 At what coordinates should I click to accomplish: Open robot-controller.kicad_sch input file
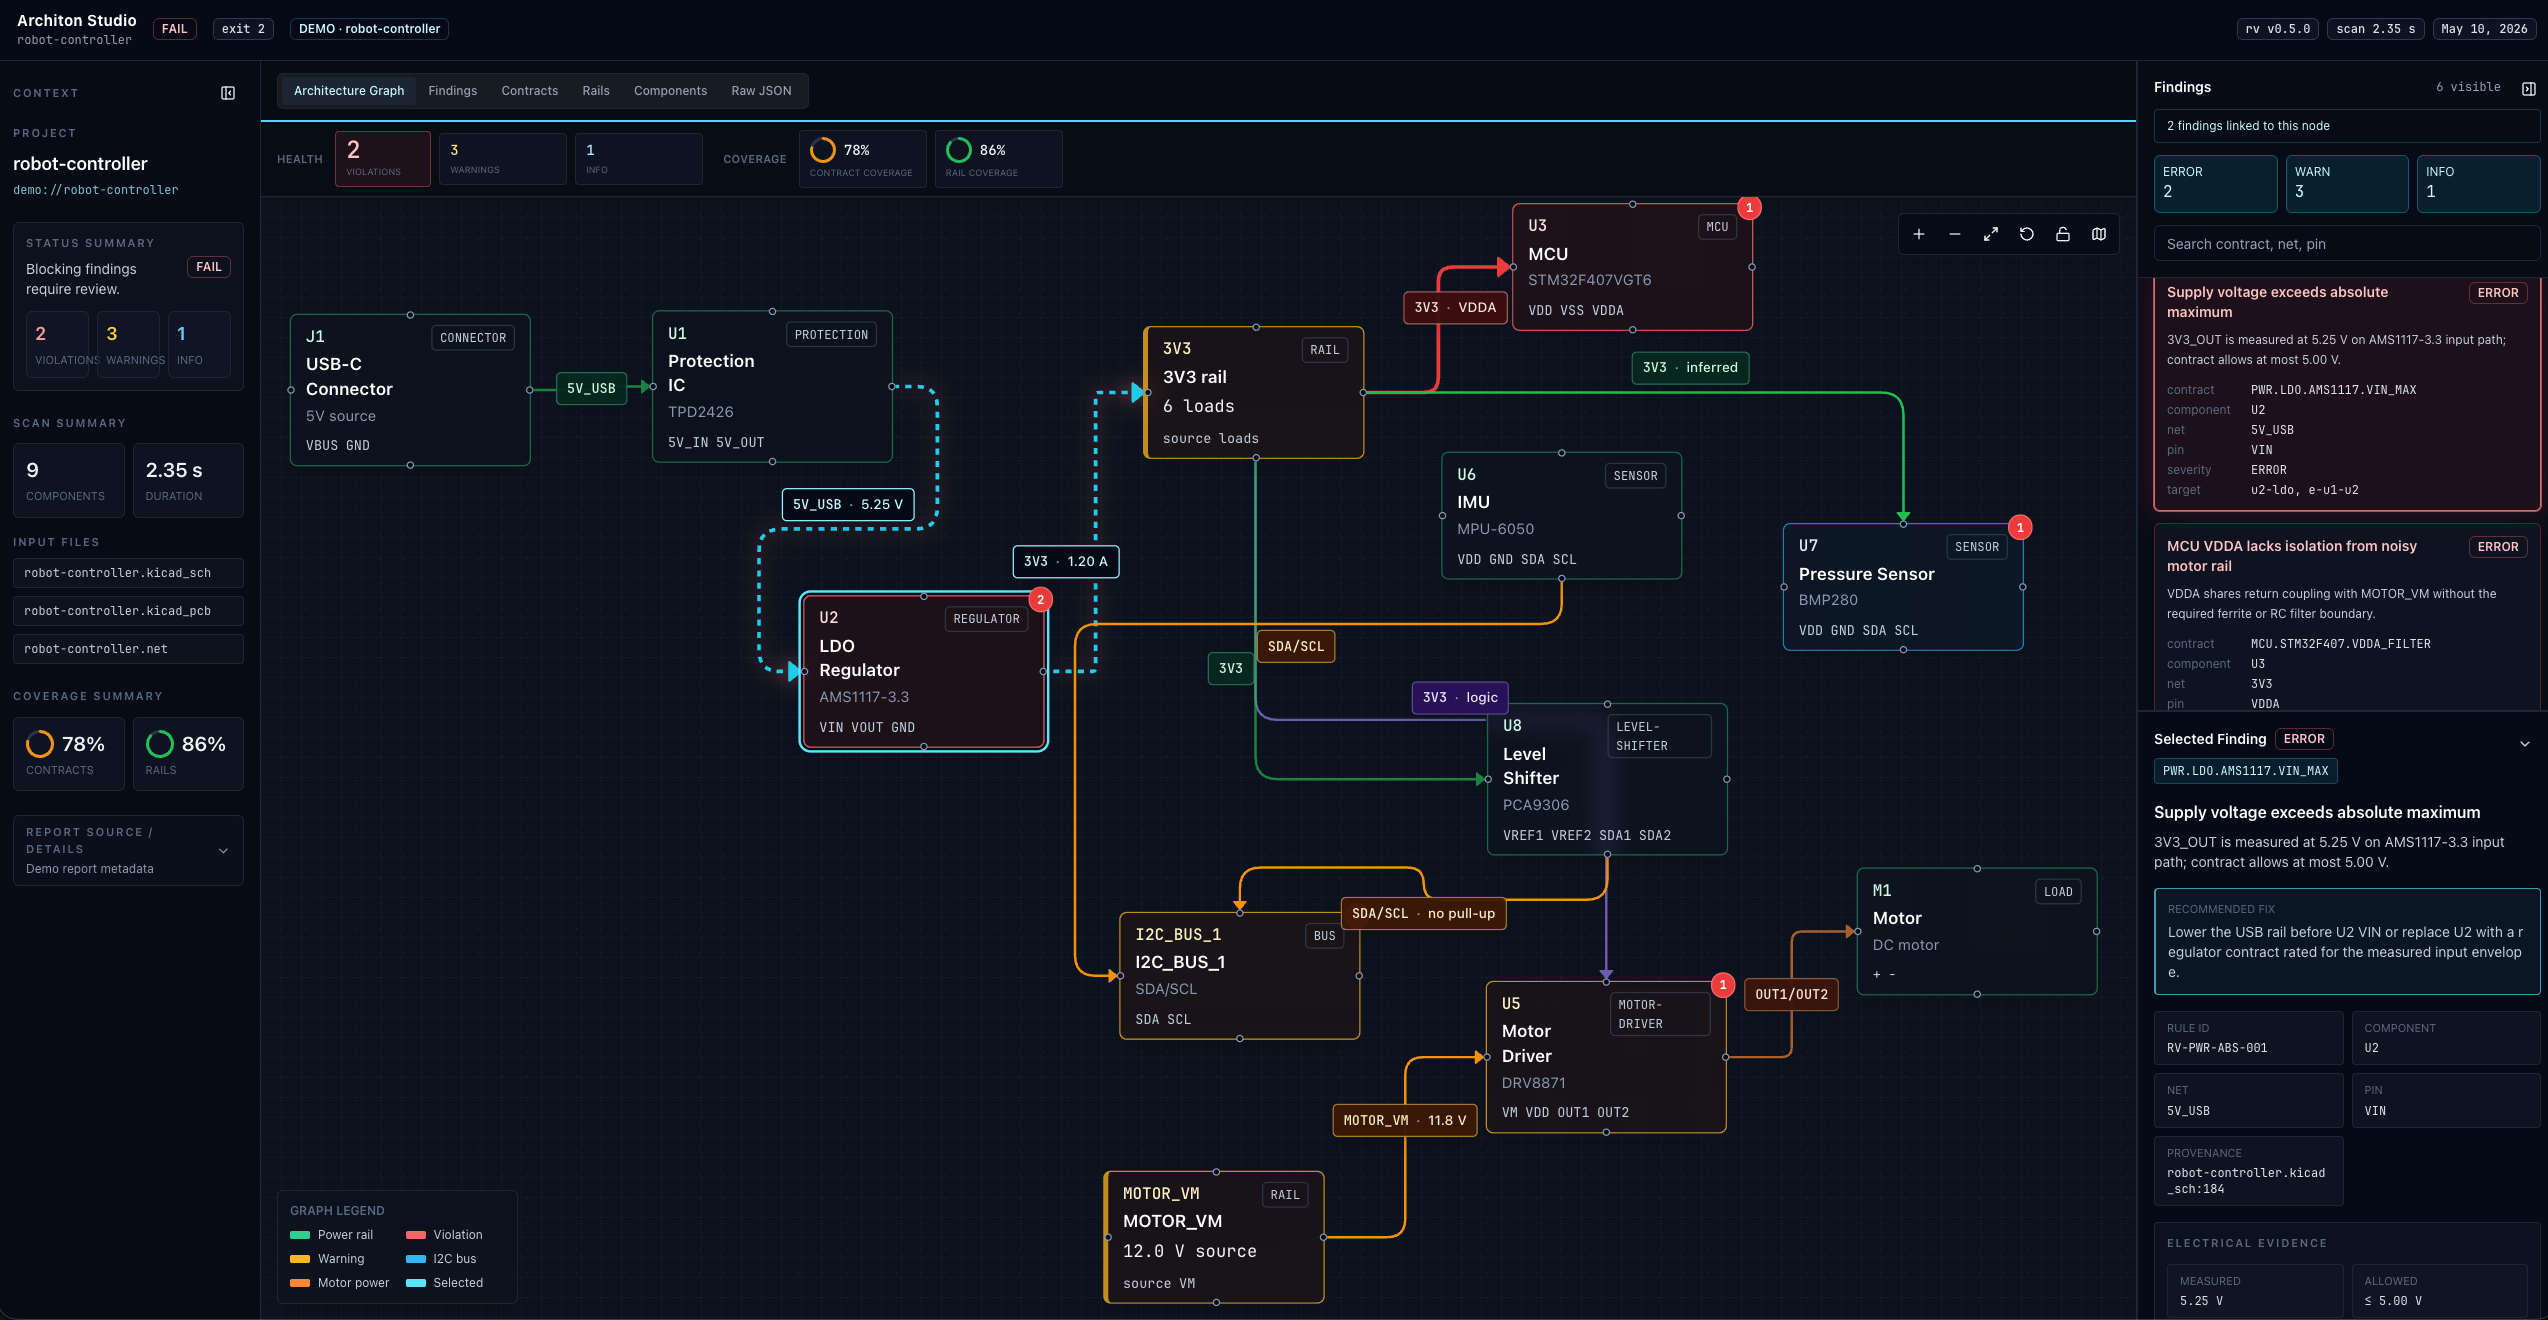pos(128,573)
